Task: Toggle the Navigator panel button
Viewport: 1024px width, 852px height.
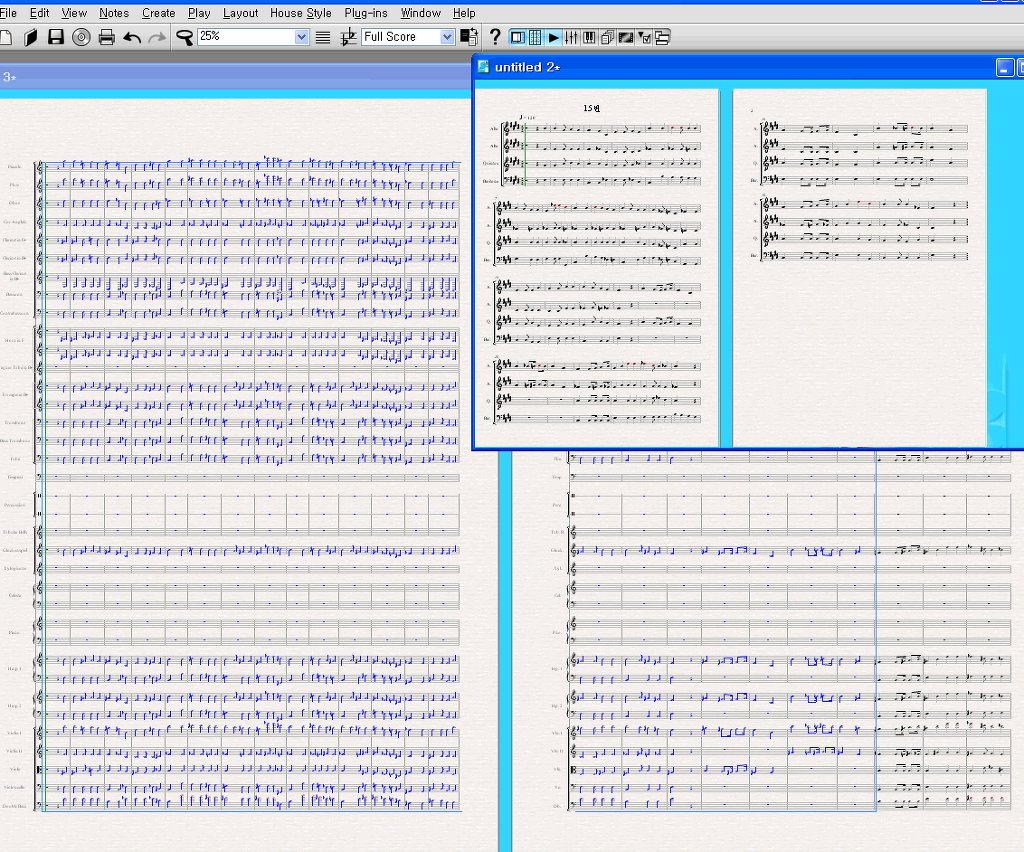Action: pos(518,37)
